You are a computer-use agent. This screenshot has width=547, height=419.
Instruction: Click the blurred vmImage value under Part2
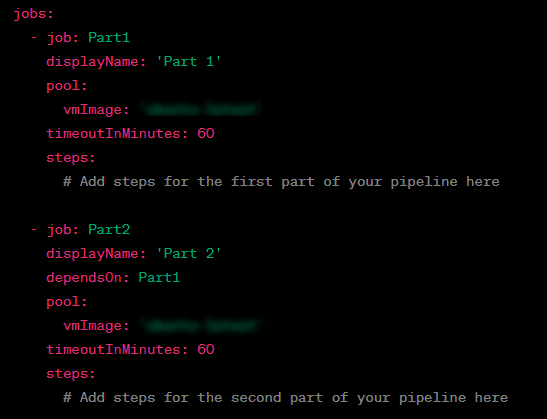click(x=204, y=326)
